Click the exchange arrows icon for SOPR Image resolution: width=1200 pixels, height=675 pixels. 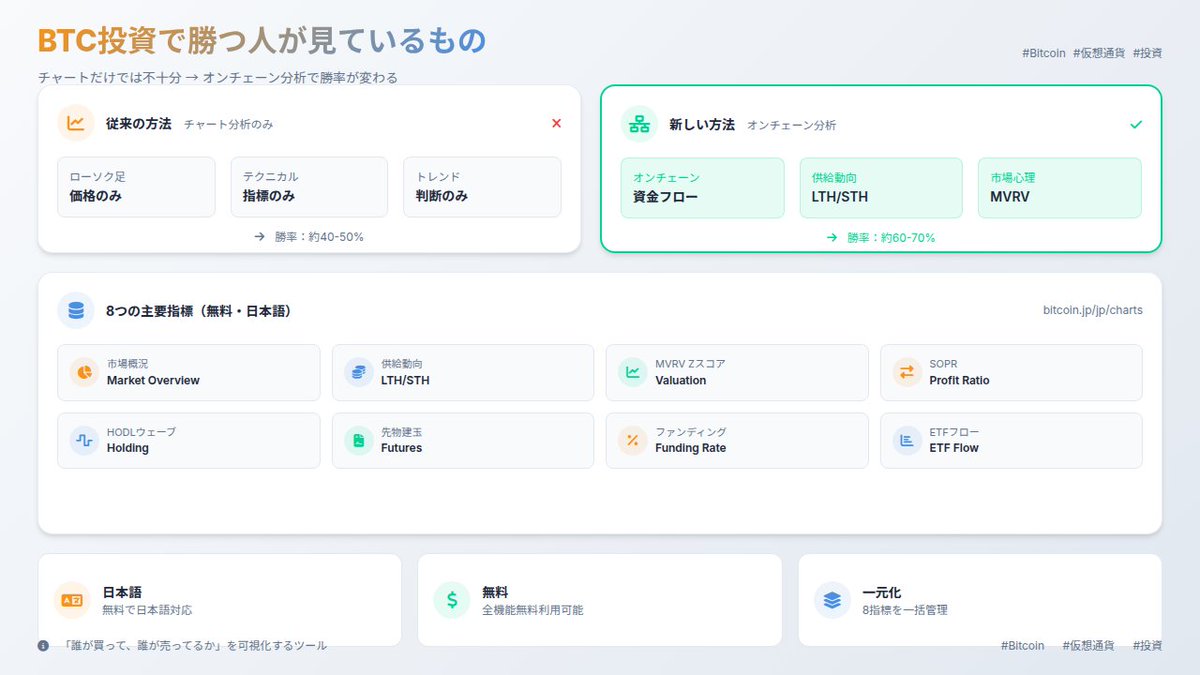(907, 372)
